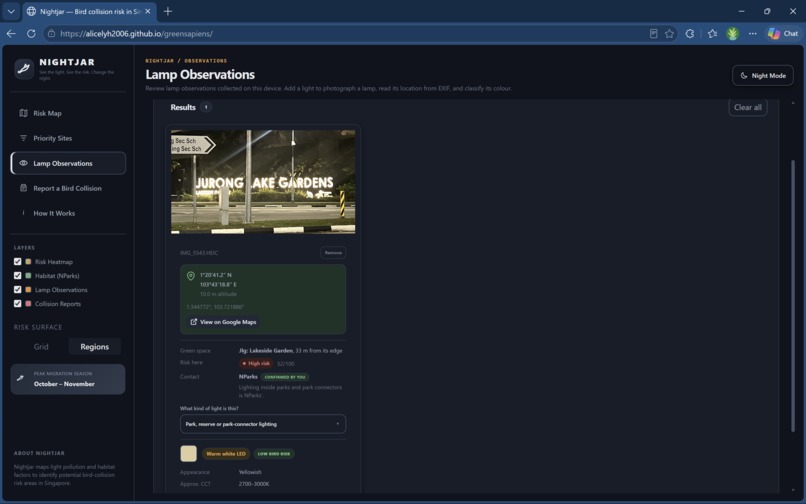Open the light kind dropdown
This screenshot has height=504, width=806.
click(x=263, y=424)
